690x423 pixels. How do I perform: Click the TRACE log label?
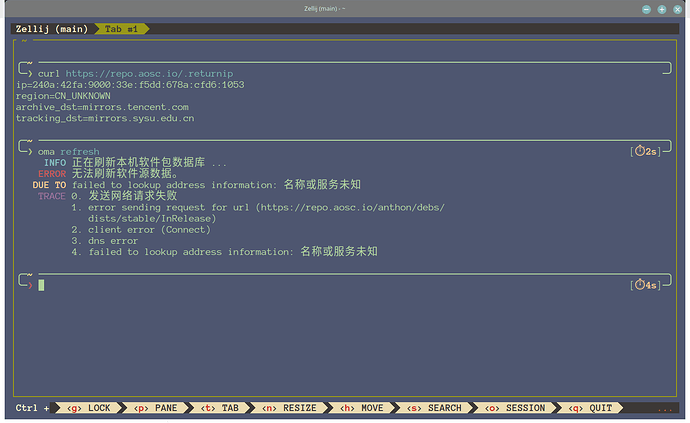tap(52, 196)
